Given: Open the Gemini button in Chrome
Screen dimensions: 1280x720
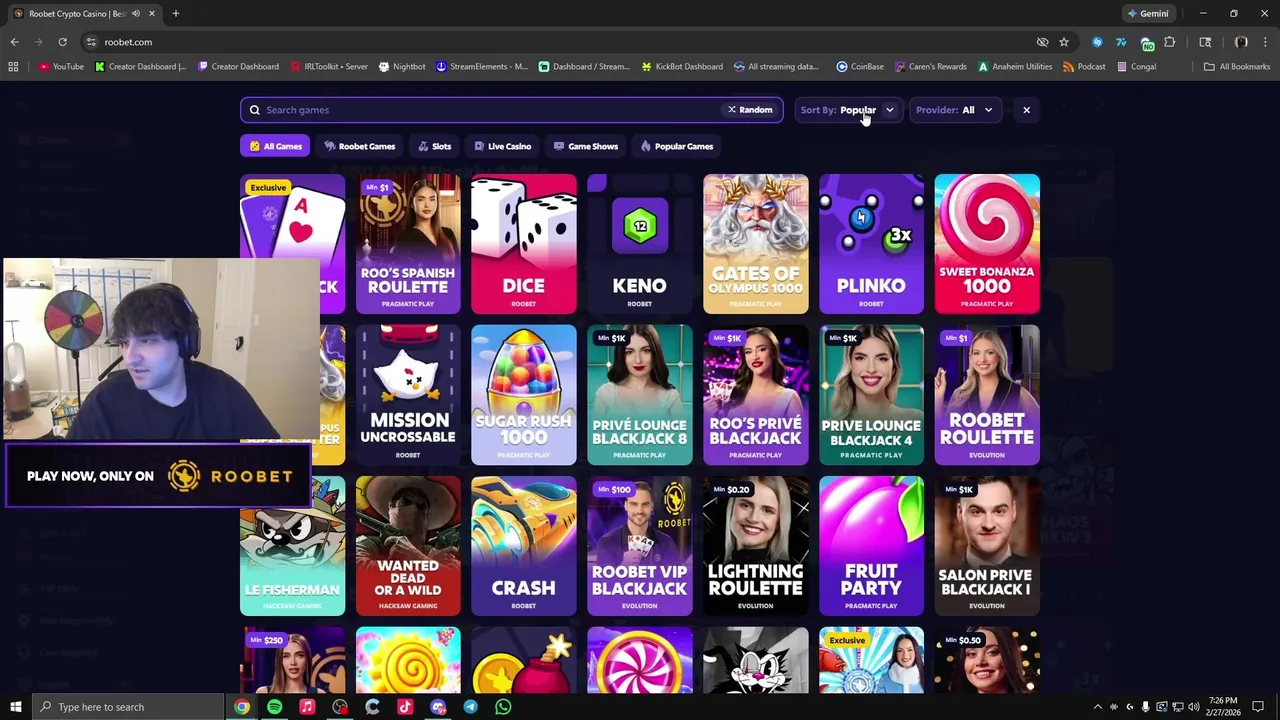Looking at the screenshot, I should (1148, 14).
